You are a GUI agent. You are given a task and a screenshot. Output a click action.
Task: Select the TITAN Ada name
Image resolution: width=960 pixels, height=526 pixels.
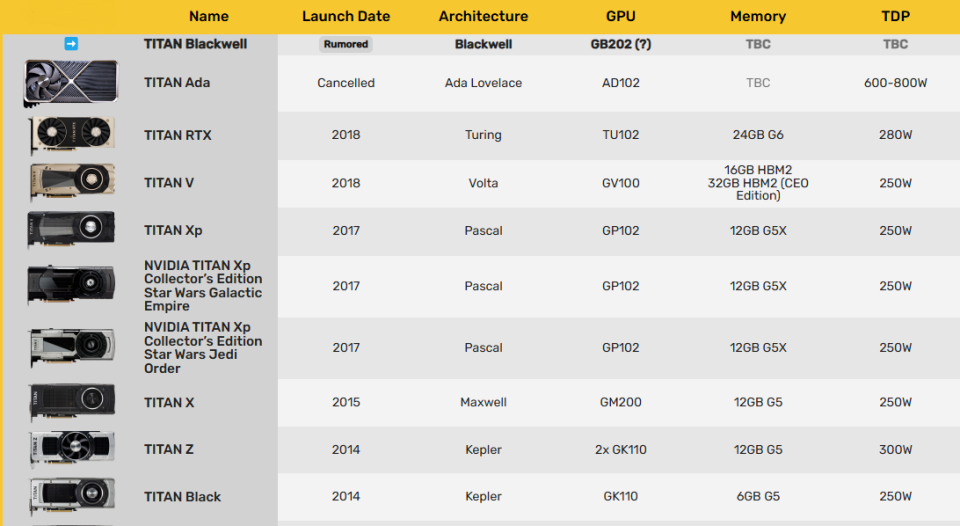(x=177, y=83)
